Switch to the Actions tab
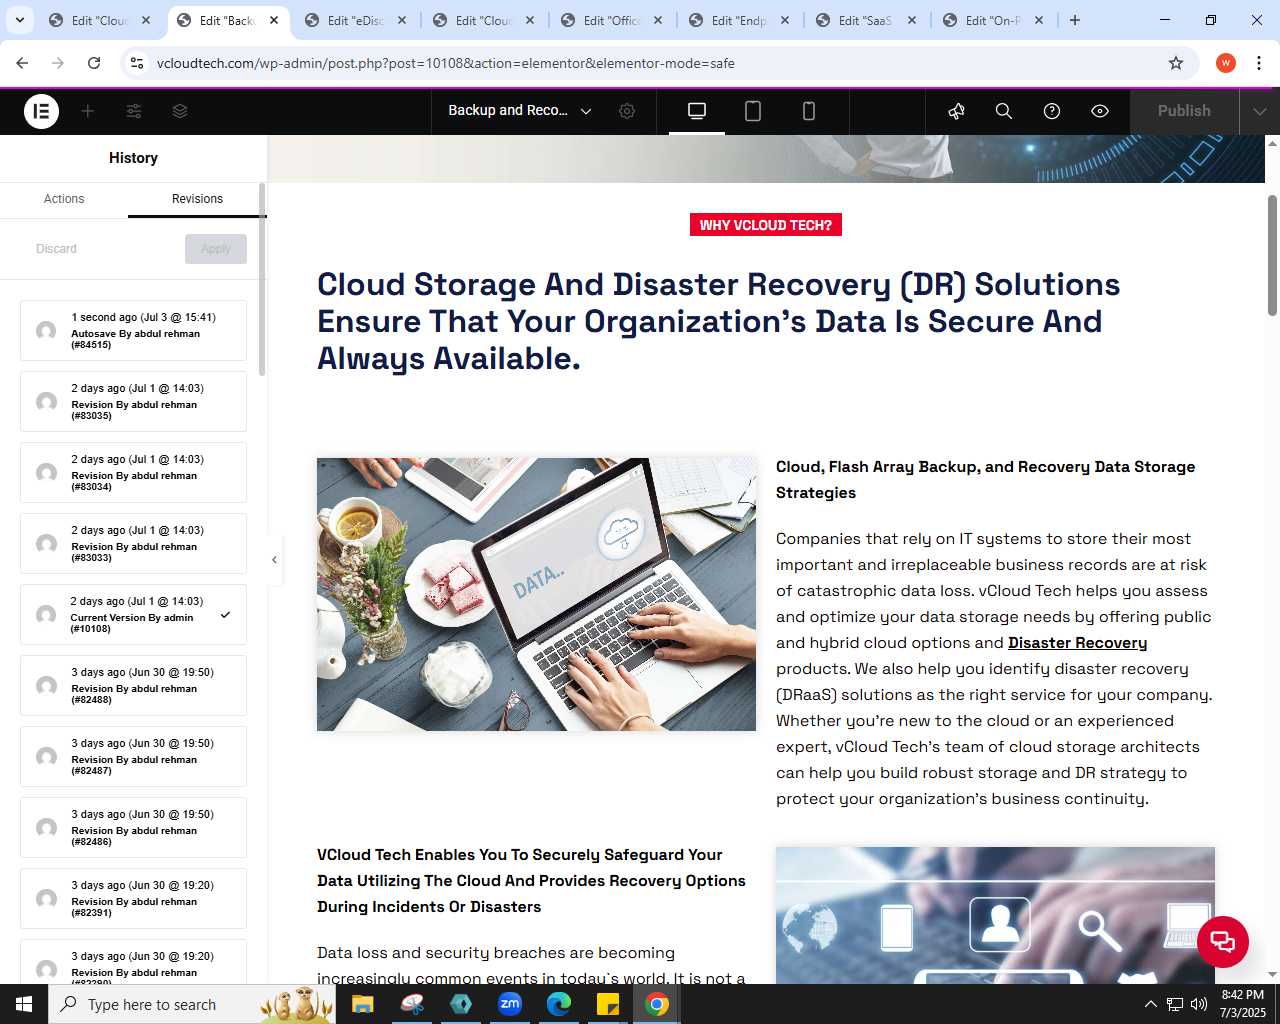The image size is (1280, 1024). coord(64,199)
